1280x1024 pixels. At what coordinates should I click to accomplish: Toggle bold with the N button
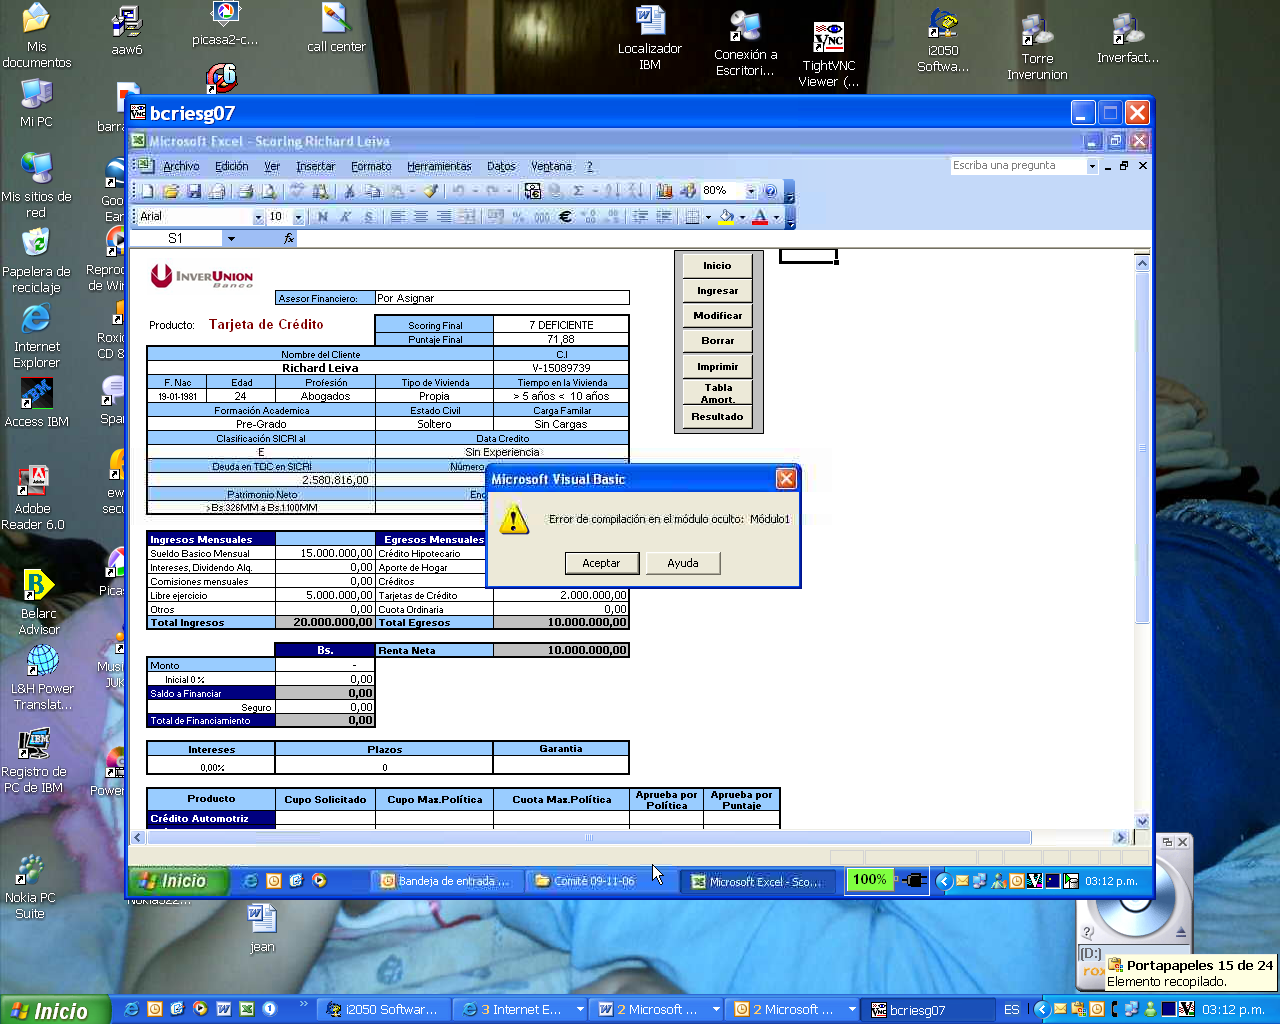pos(322,216)
